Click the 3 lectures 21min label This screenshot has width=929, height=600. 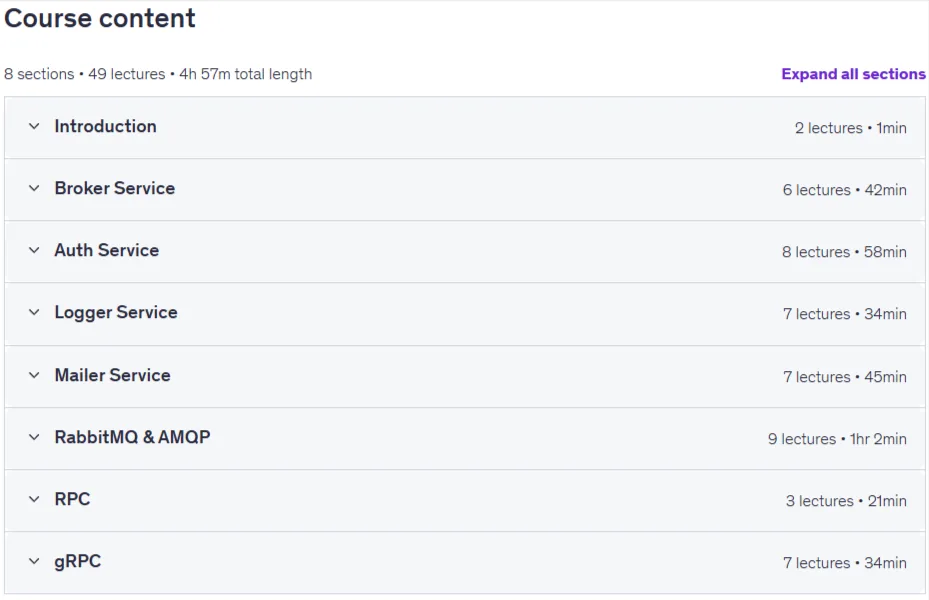(846, 501)
